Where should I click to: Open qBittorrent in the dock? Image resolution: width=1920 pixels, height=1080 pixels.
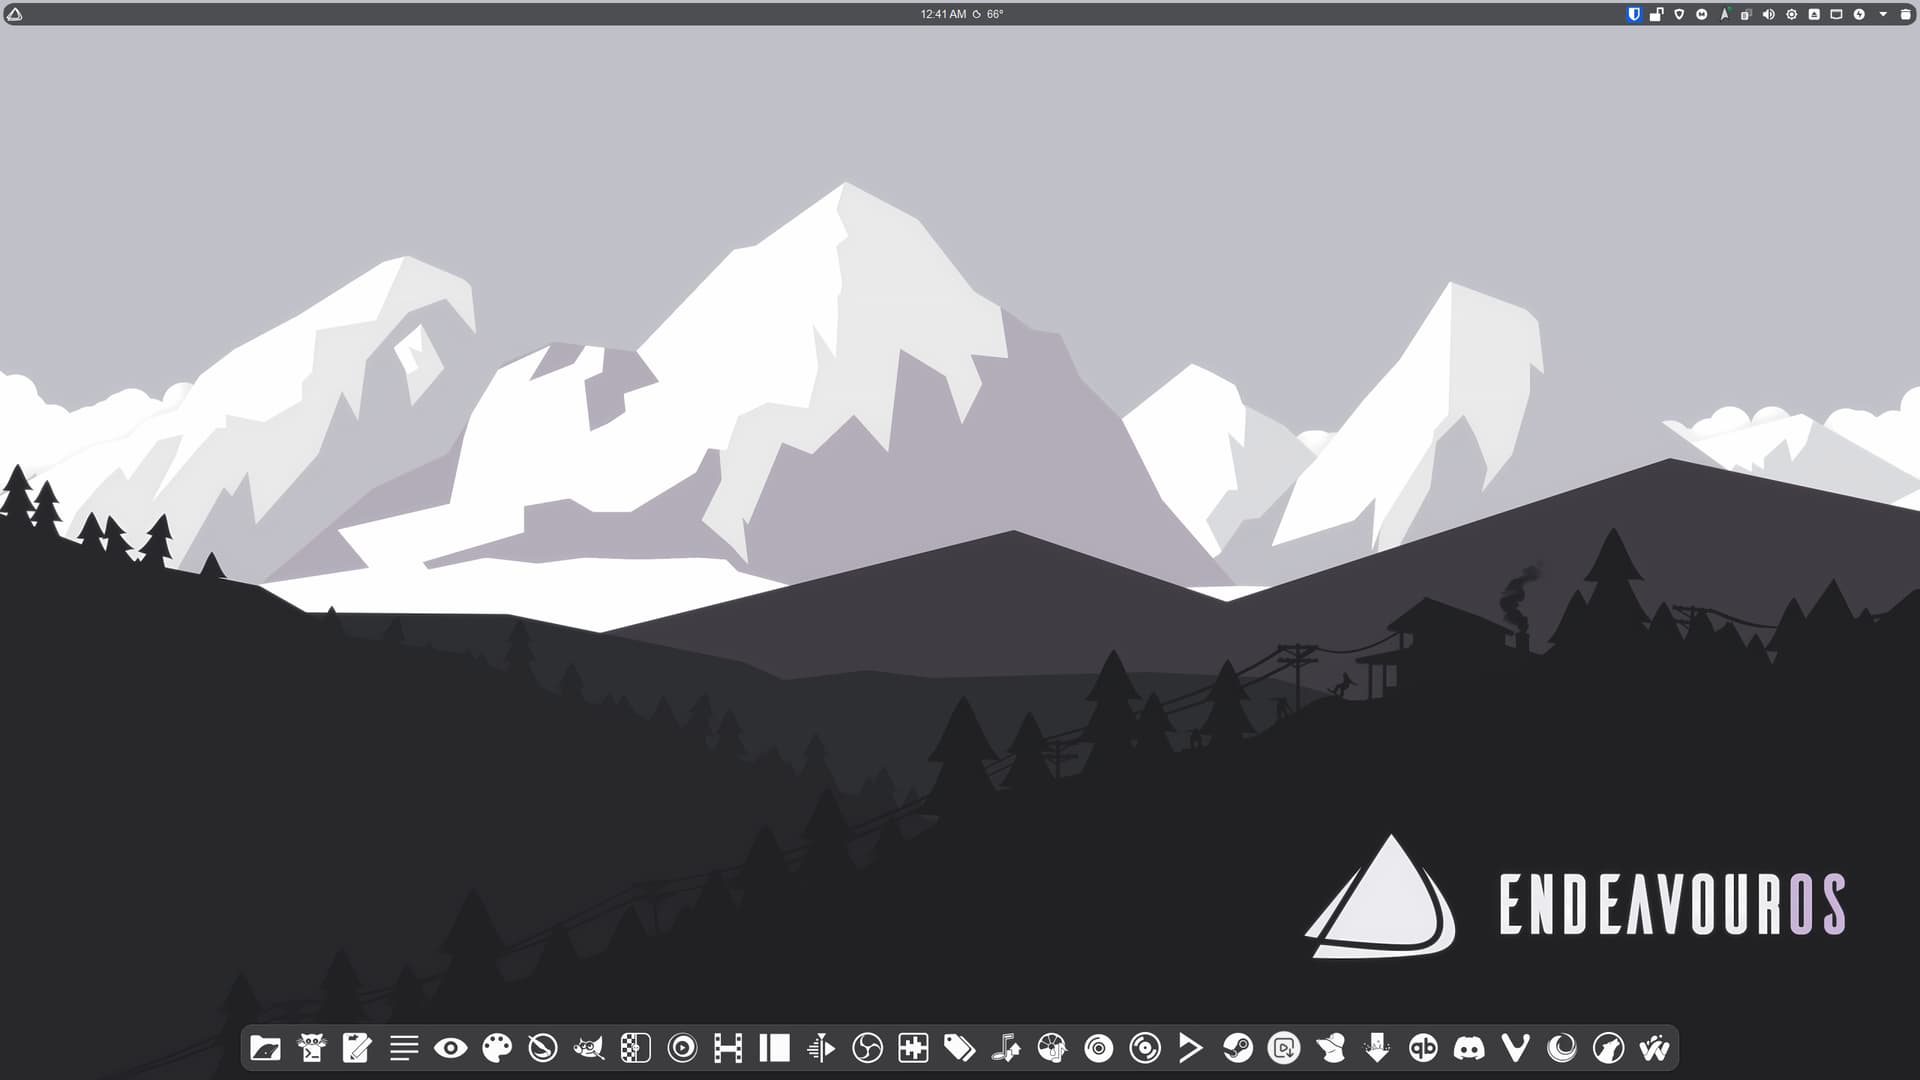pos(1423,1048)
